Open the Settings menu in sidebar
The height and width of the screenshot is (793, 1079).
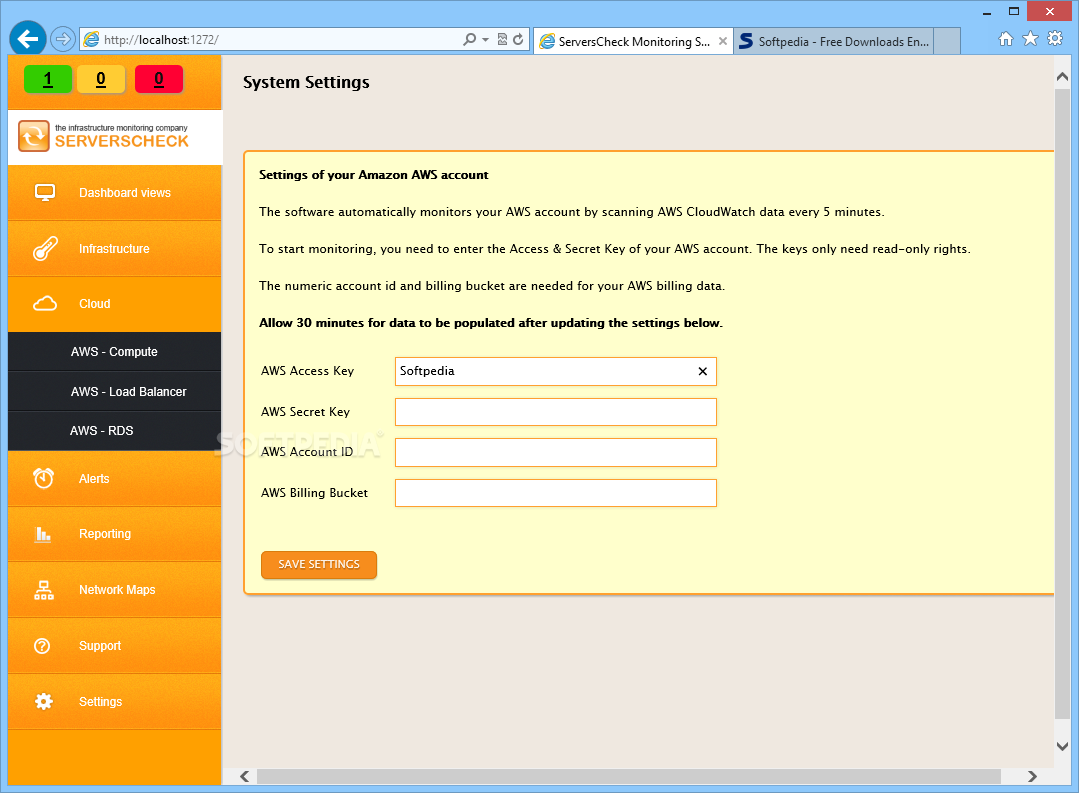pos(114,701)
